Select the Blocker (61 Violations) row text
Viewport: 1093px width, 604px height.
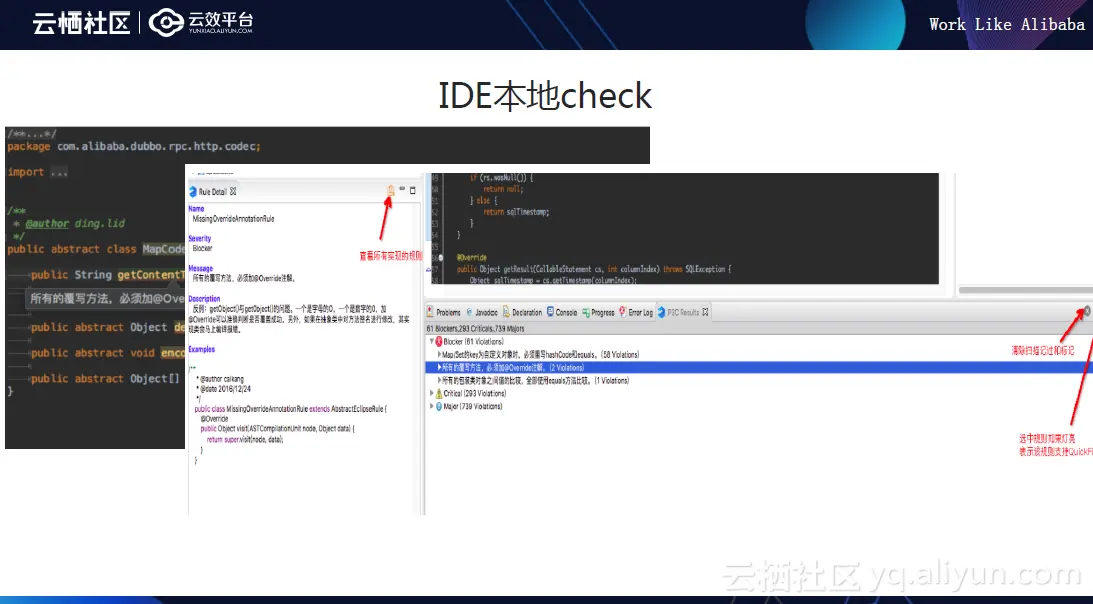473,342
